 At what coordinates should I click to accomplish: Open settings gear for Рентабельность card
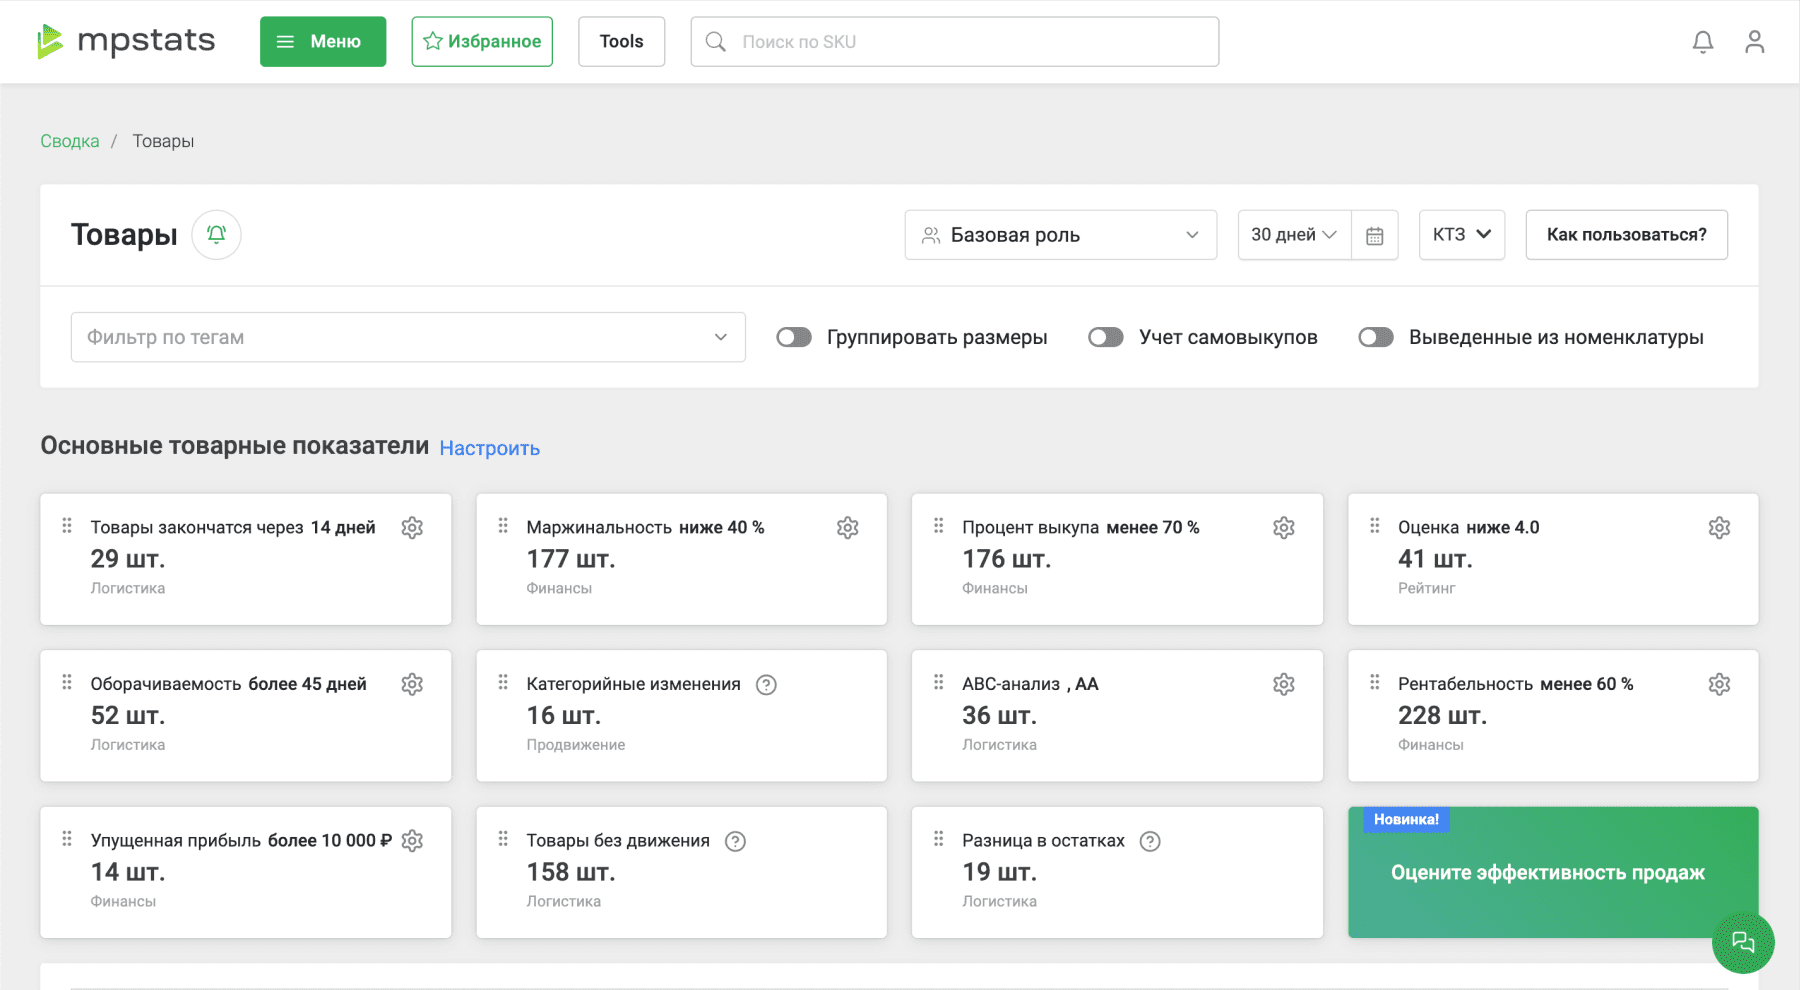[1719, 684]
